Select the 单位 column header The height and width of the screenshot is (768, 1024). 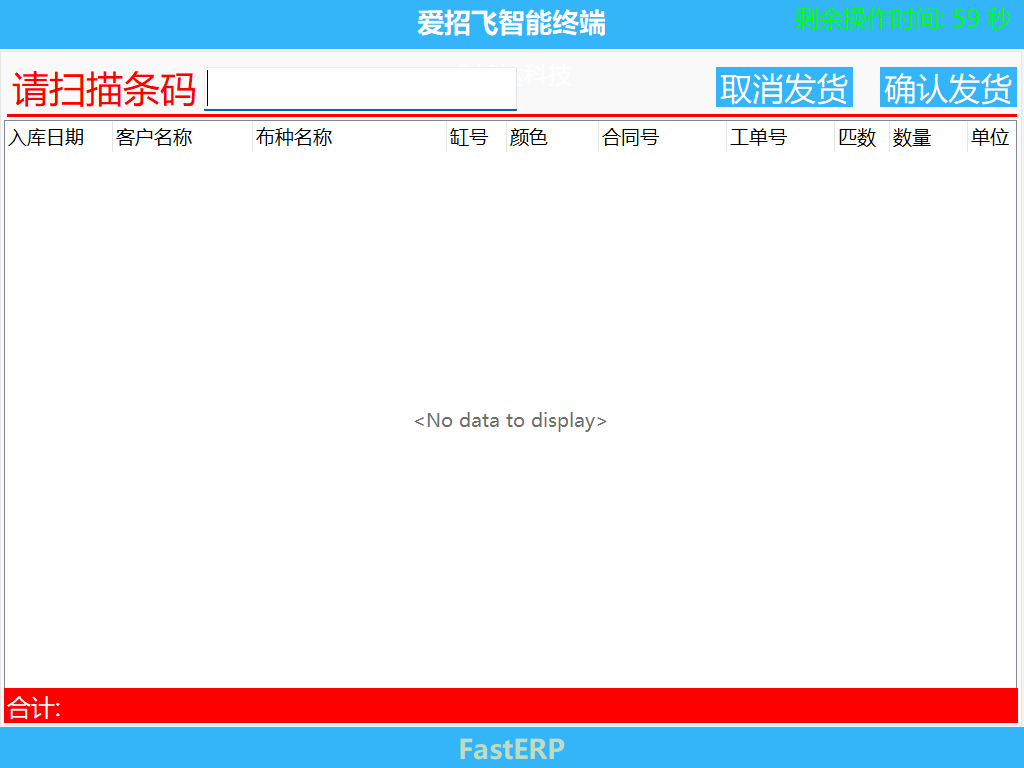990,138
